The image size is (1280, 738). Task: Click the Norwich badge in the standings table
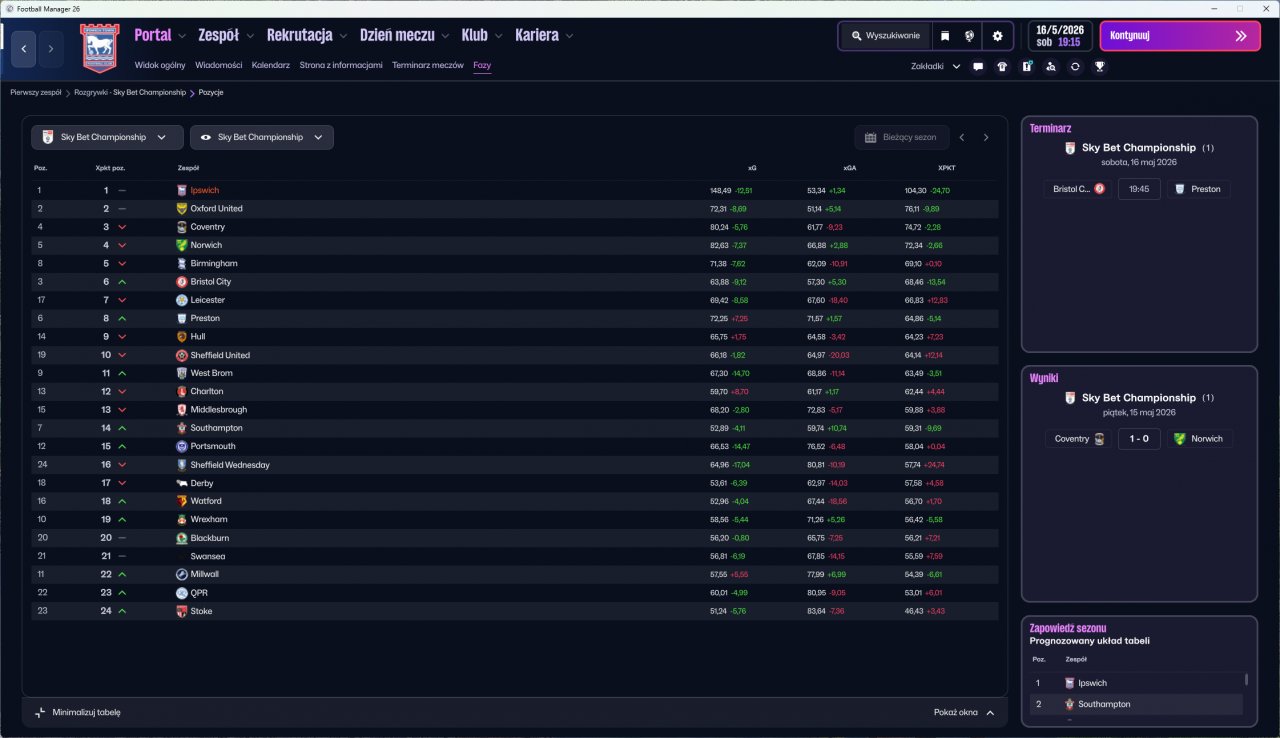pos(182,245)
